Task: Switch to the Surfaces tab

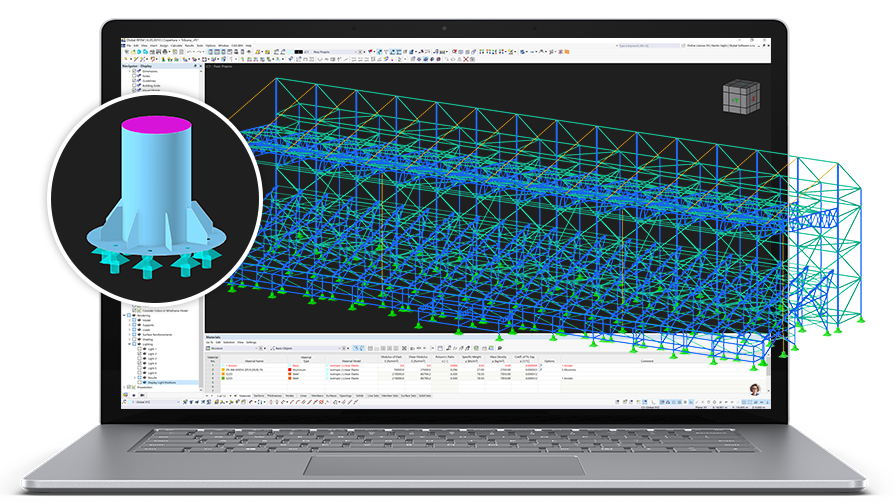Action: click(331, 395)
